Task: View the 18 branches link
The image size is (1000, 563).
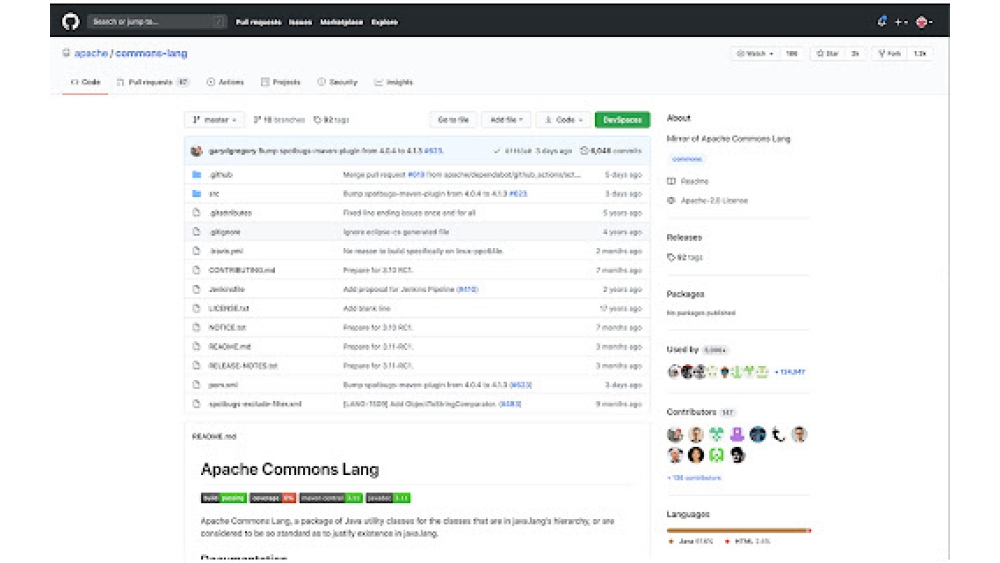Action: coord(279,120)
